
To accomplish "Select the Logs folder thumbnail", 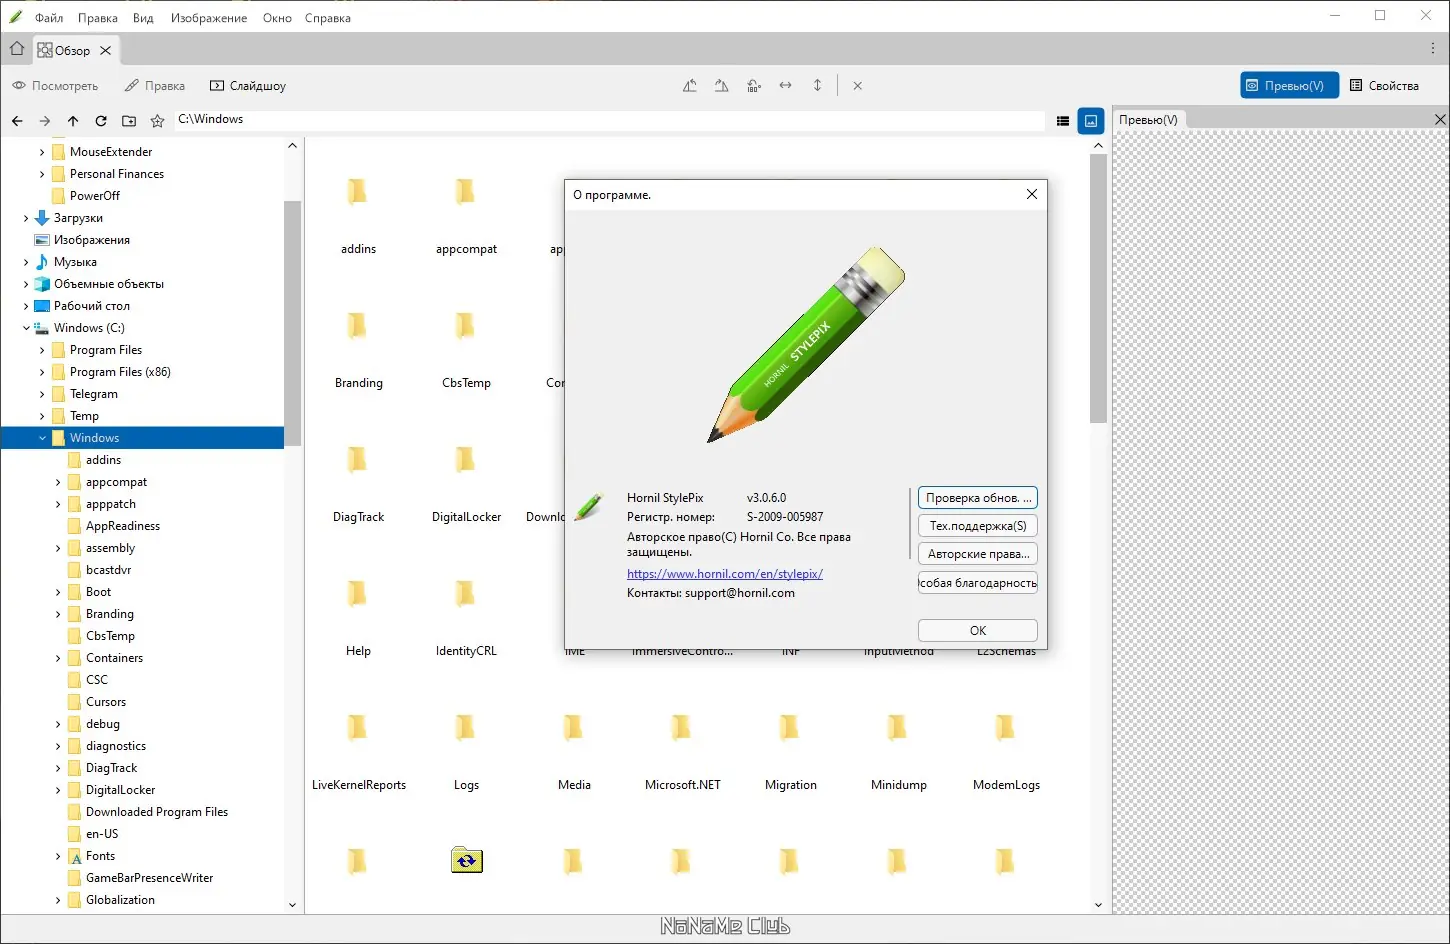I will point(466,751).
